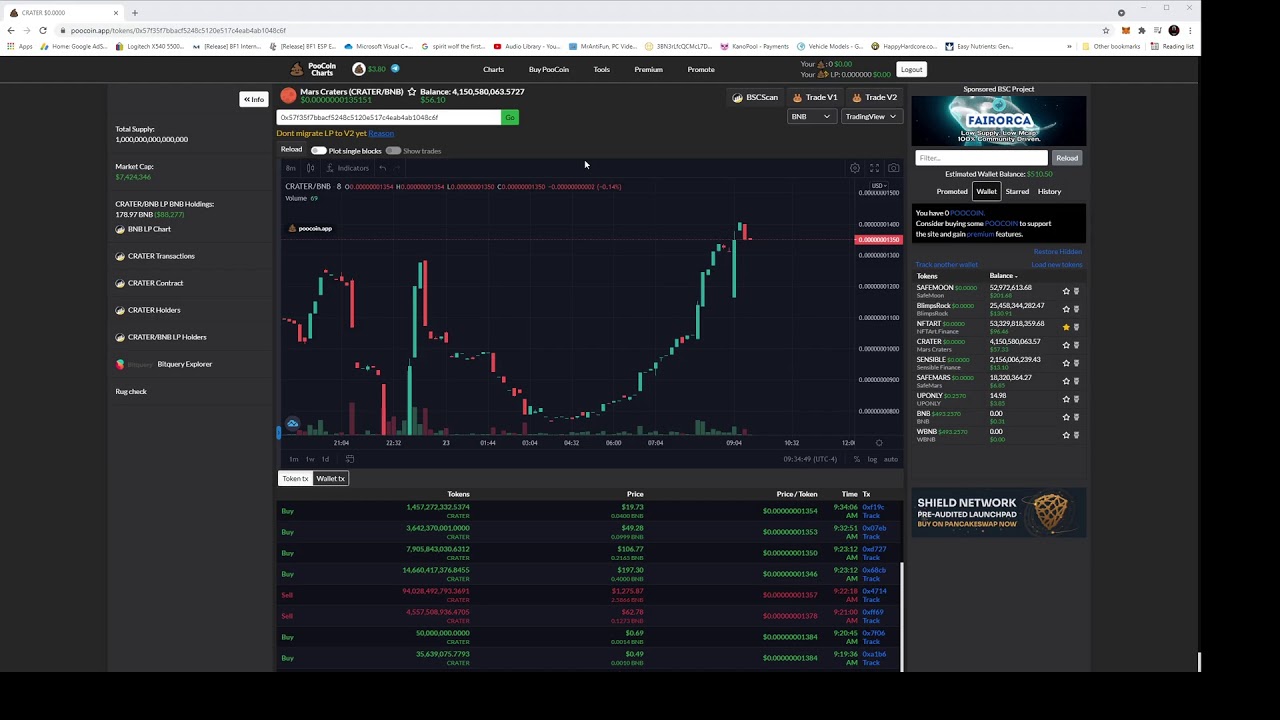
Task: Hide the BNB token in wallet list
Action: tap(1076, 417)
